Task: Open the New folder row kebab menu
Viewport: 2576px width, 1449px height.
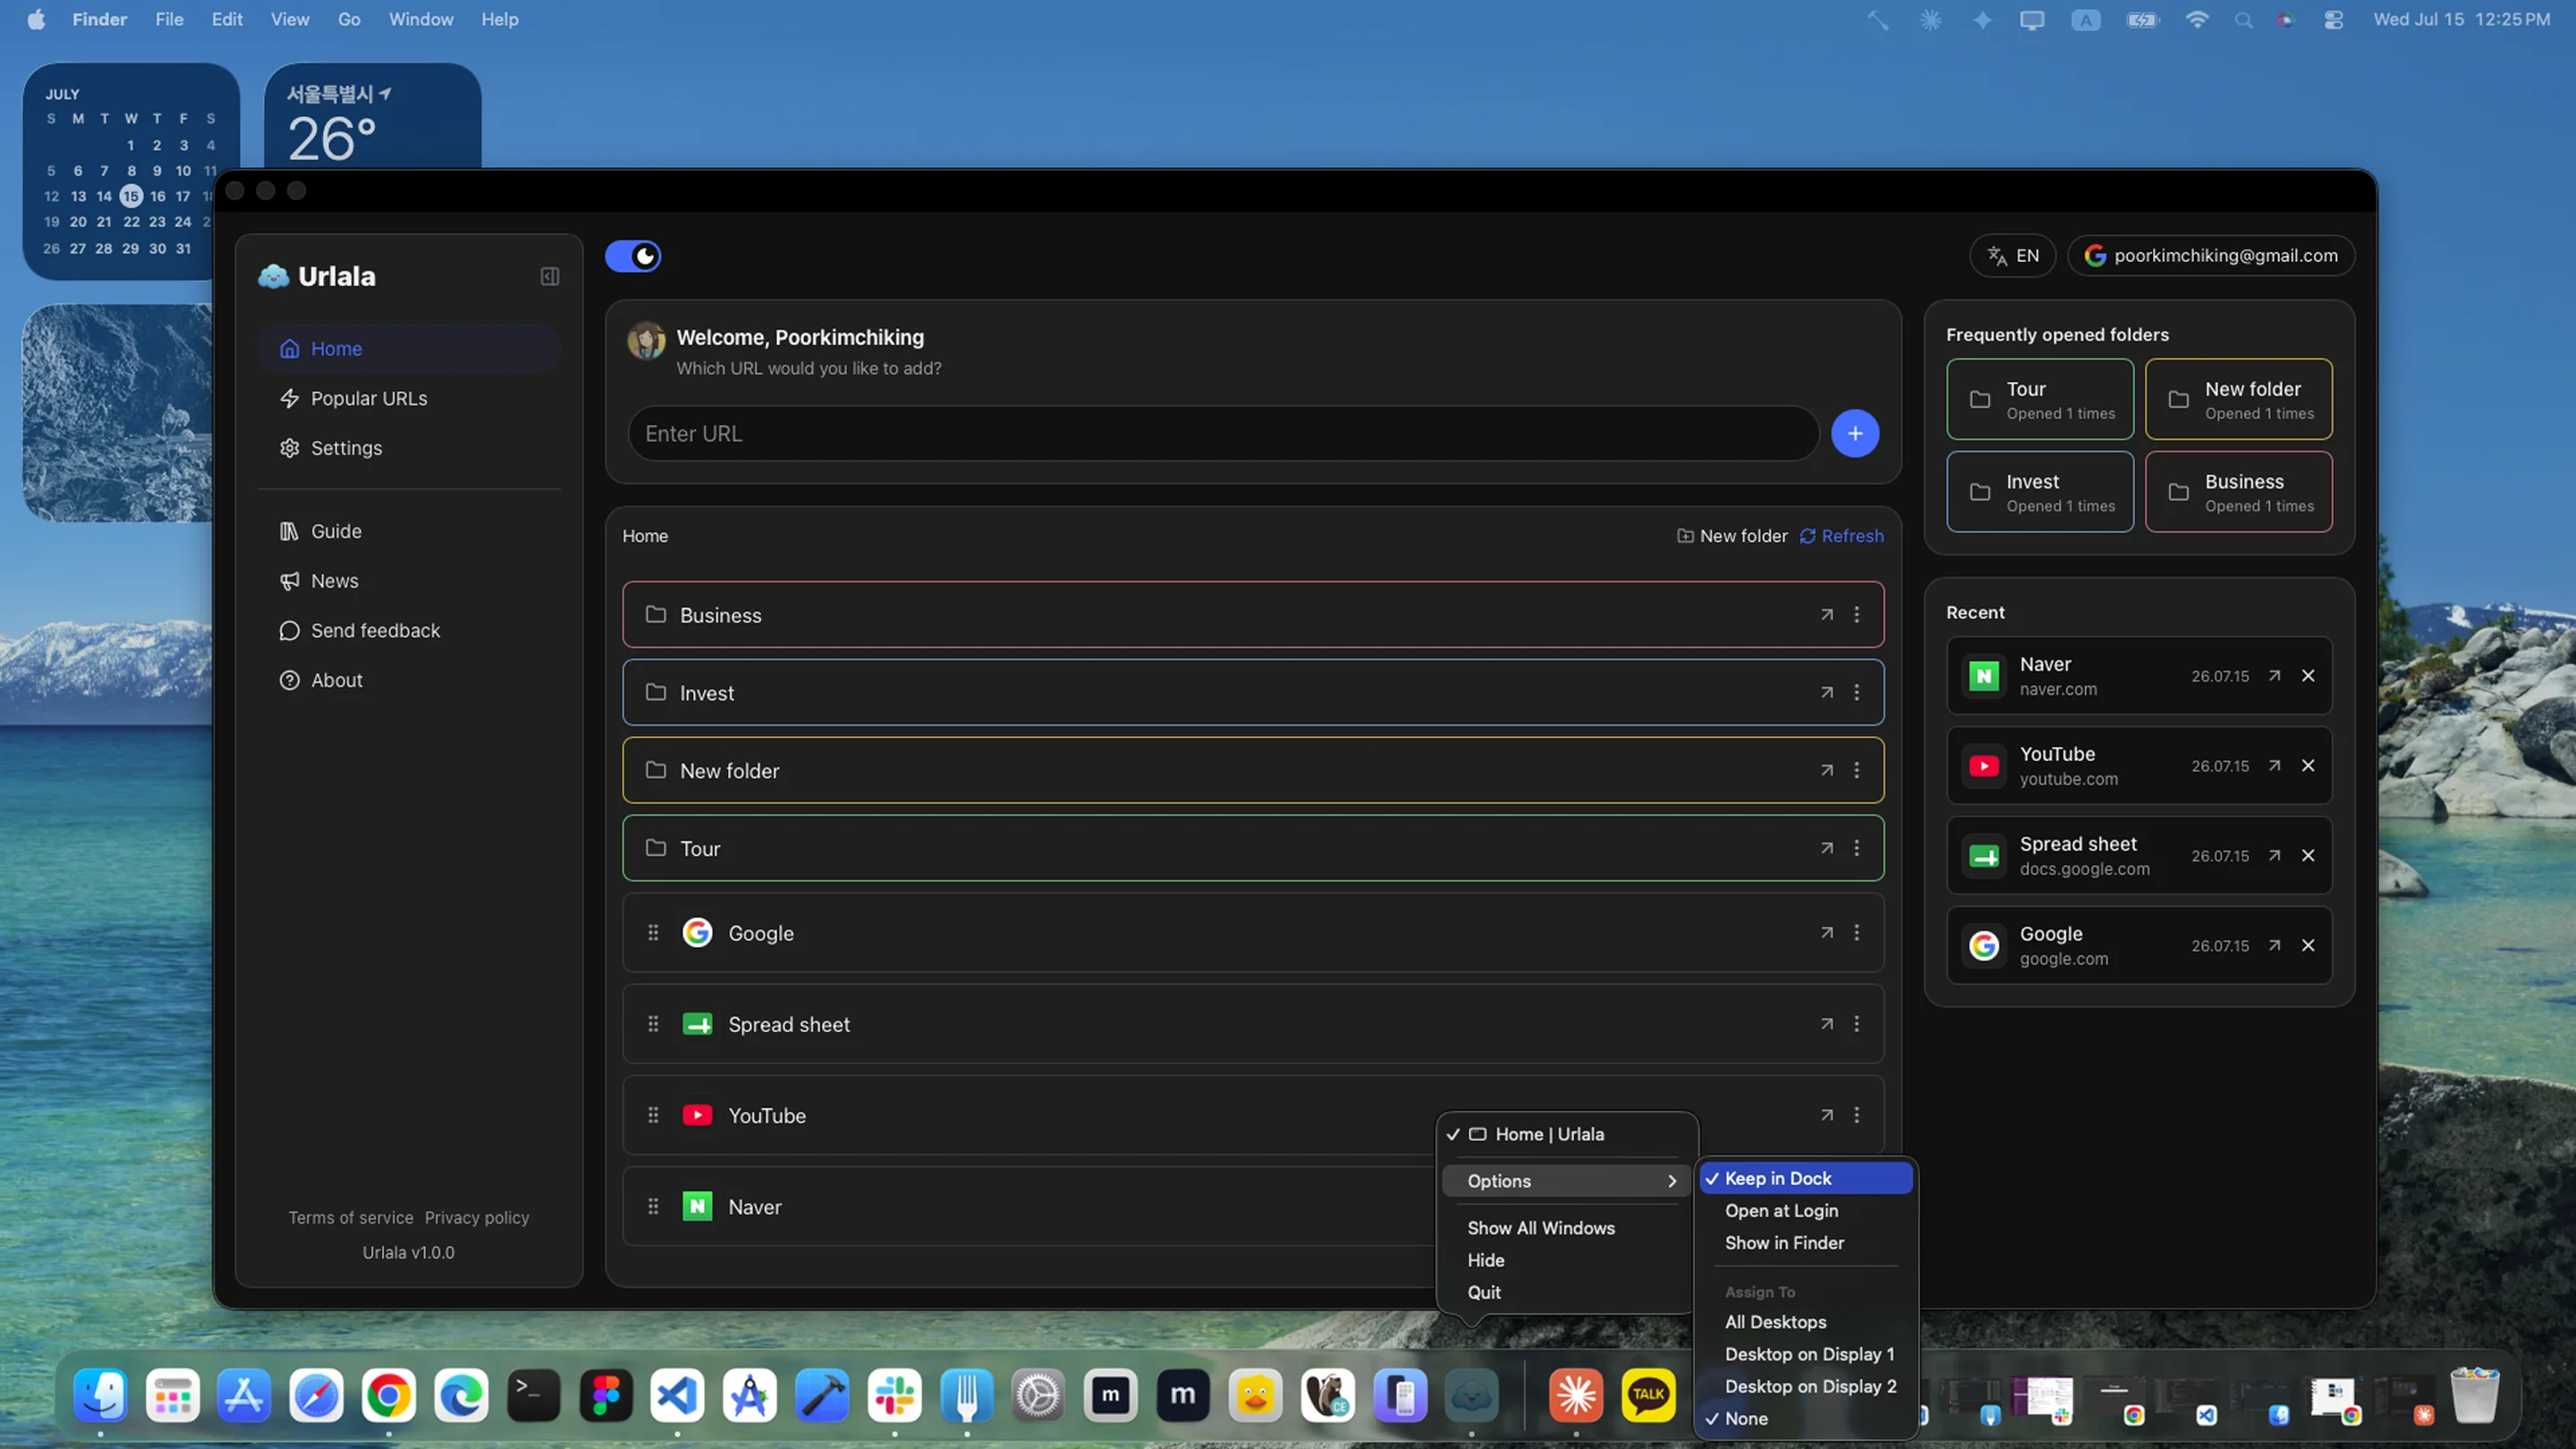Action: 1857,770
